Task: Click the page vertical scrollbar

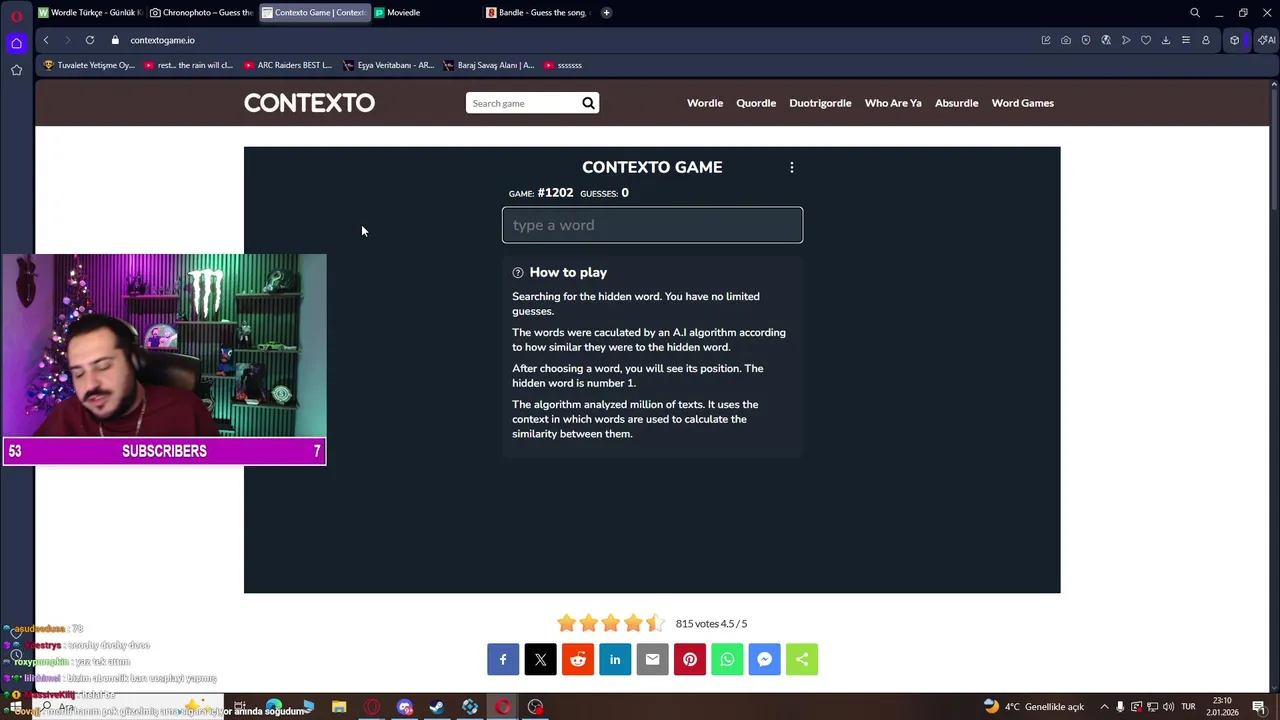Action: (x=1275, y=150)
